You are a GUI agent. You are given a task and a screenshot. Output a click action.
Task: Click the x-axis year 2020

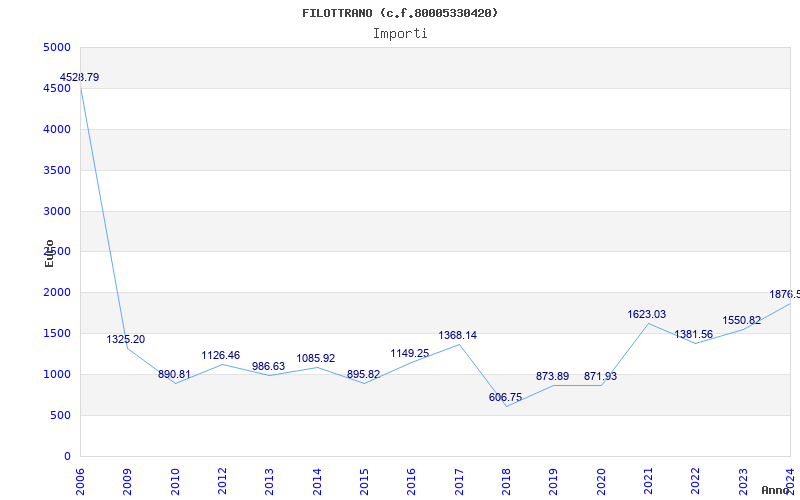coord(601,482)
